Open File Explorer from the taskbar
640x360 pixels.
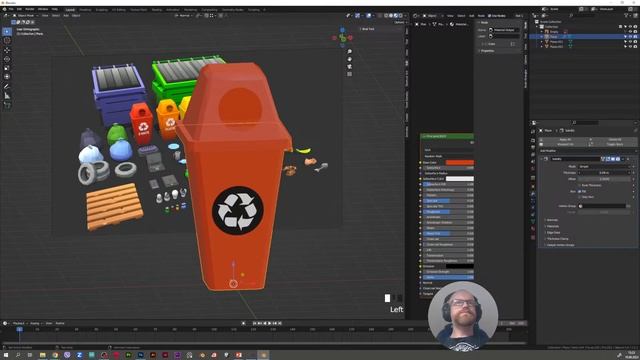pyautogui.click(x=42, y=355)
